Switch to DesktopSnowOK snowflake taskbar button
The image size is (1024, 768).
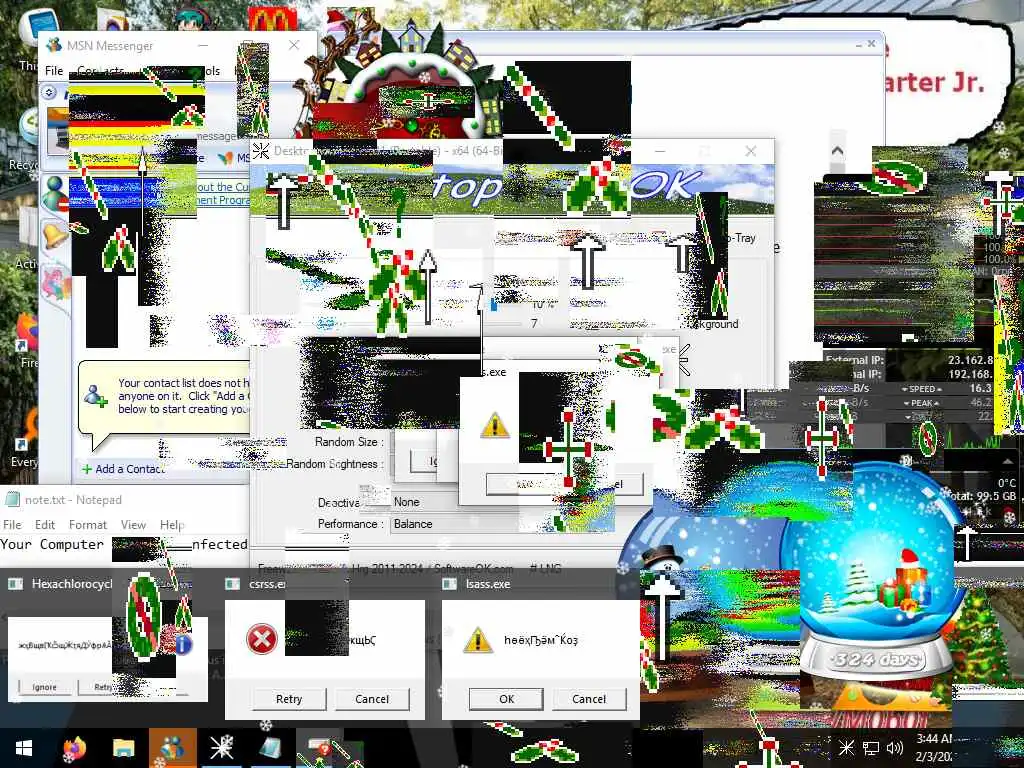[x=221, y=748]
